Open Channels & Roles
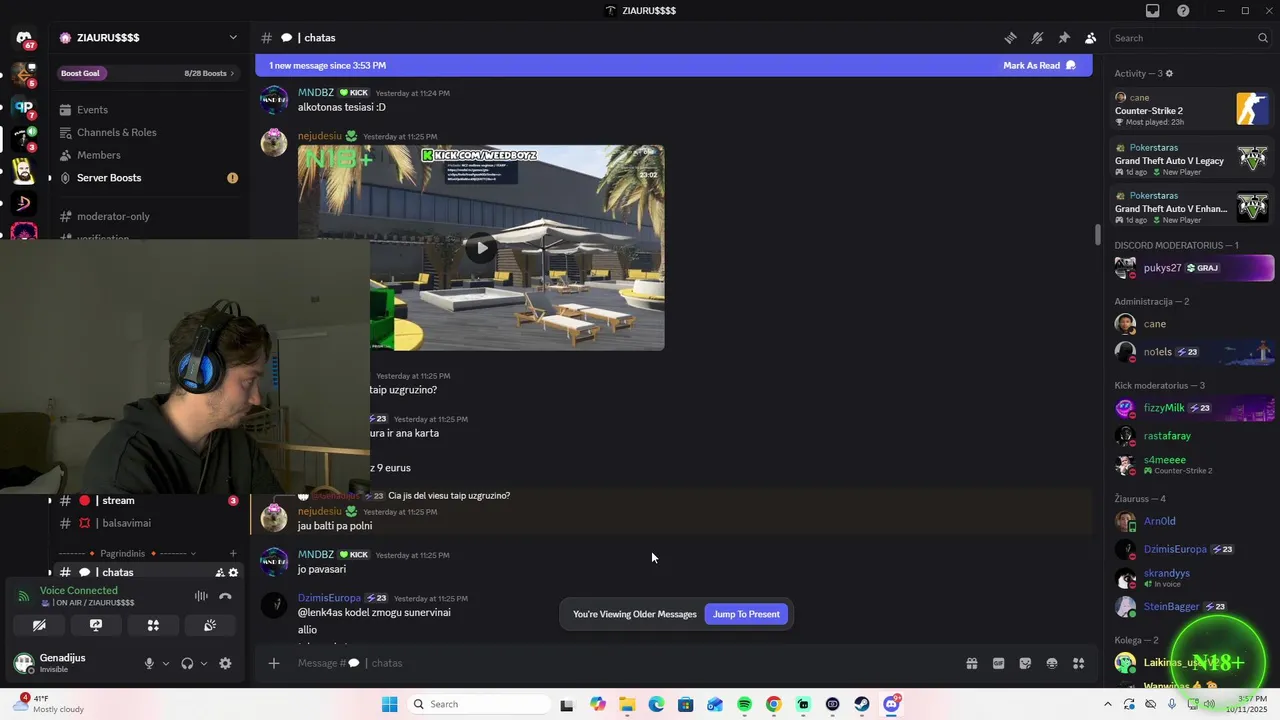 pyautogui.click(x=147, y=132)
